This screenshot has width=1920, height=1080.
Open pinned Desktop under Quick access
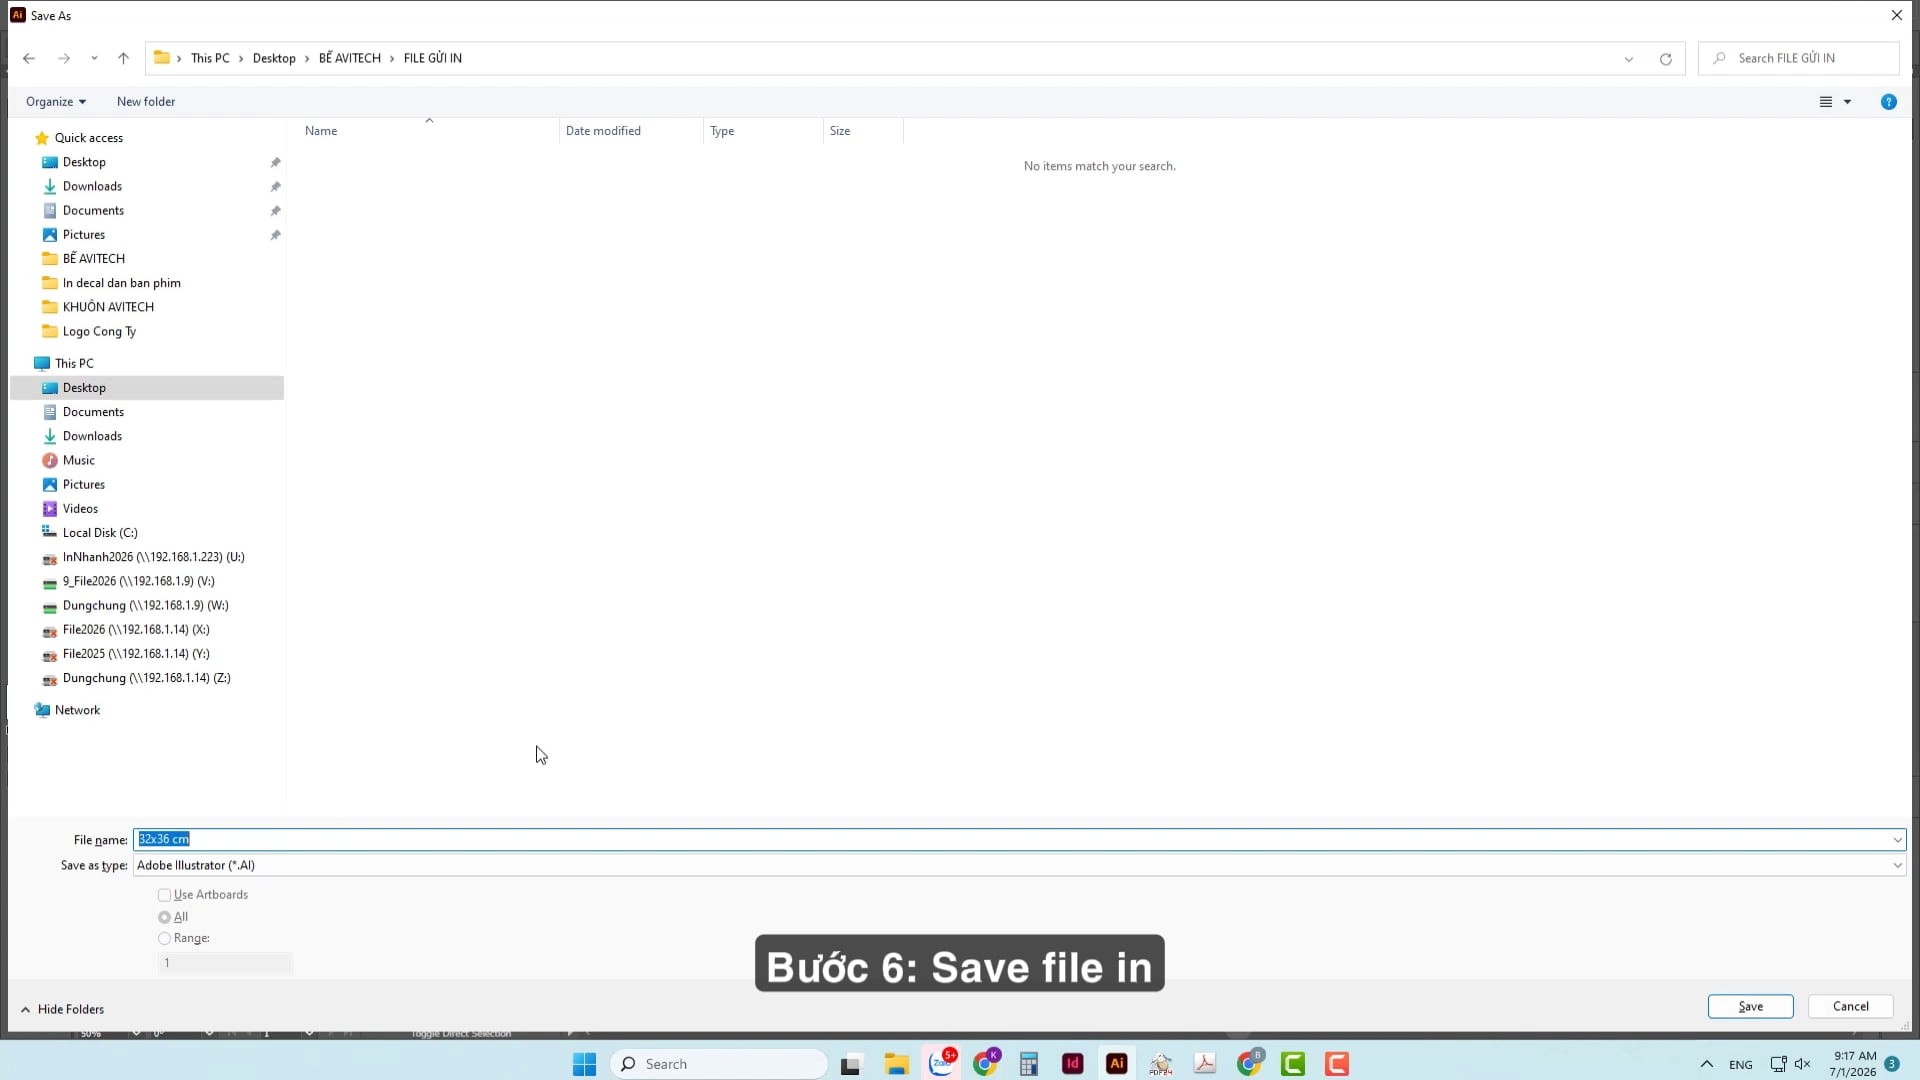tap(84, 162)
